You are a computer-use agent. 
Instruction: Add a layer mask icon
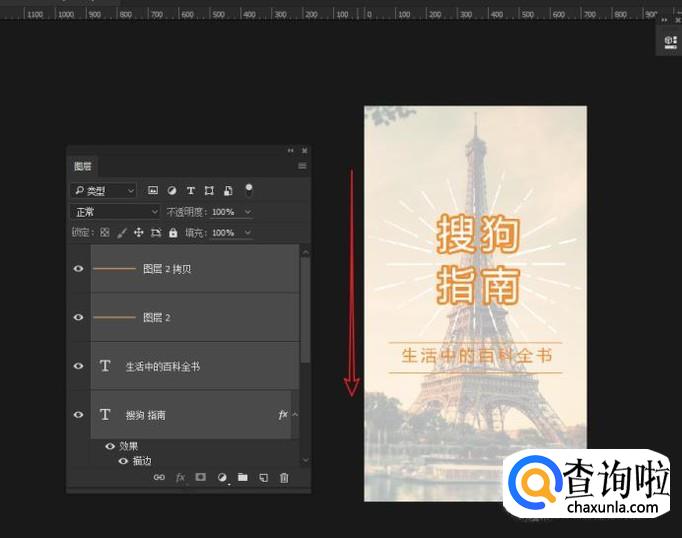(x=201, y=477)
